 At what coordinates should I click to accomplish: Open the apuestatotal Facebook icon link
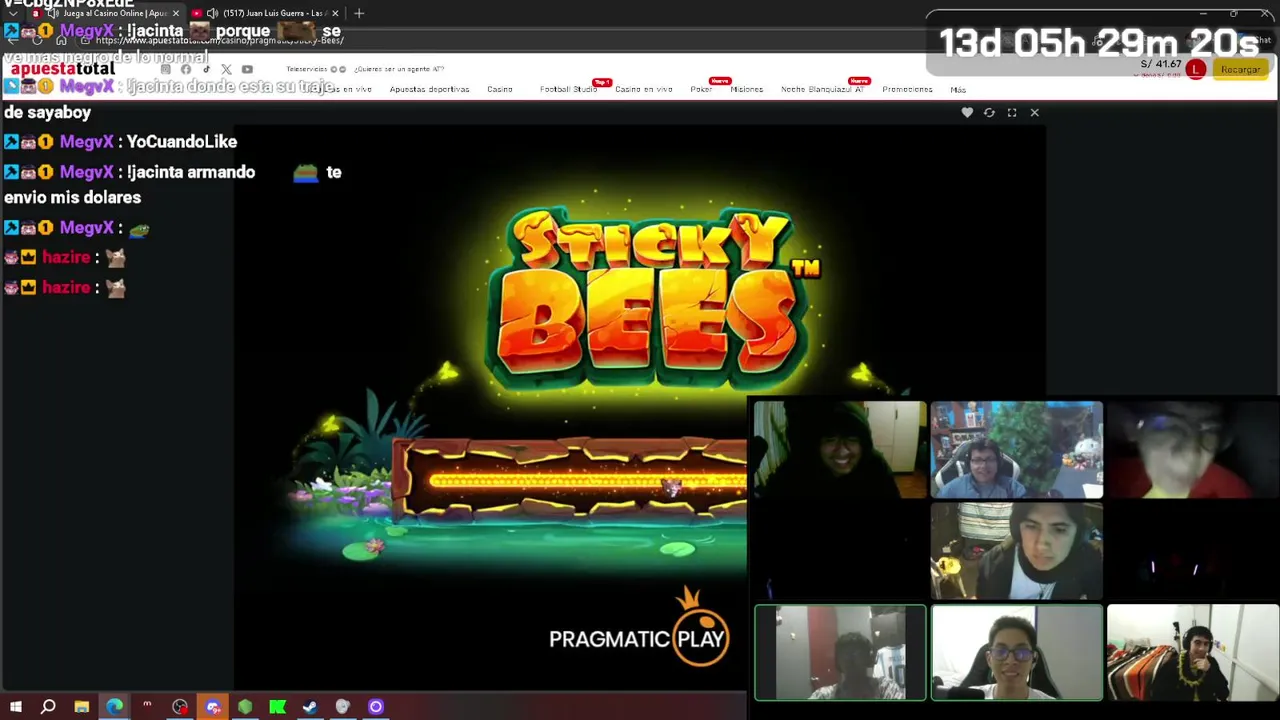tap(186, 69)
